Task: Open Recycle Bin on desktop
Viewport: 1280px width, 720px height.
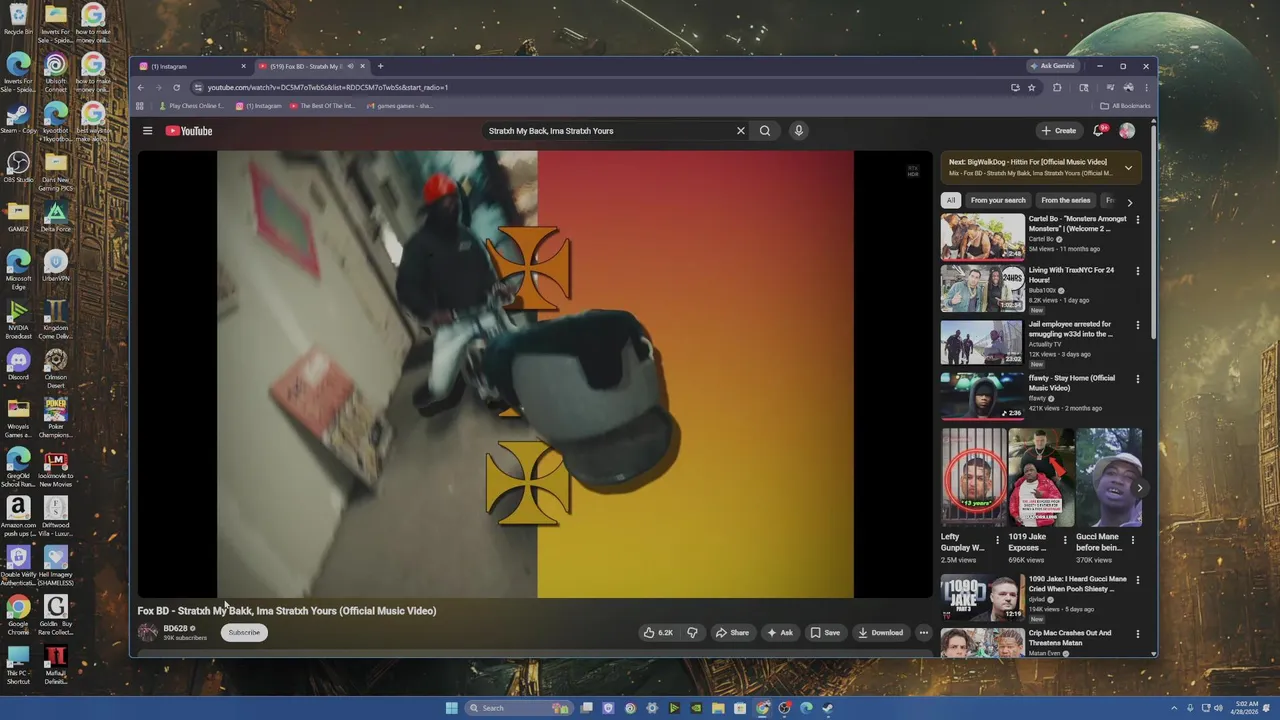Action: pyautogui.click(x=18, y=19)
